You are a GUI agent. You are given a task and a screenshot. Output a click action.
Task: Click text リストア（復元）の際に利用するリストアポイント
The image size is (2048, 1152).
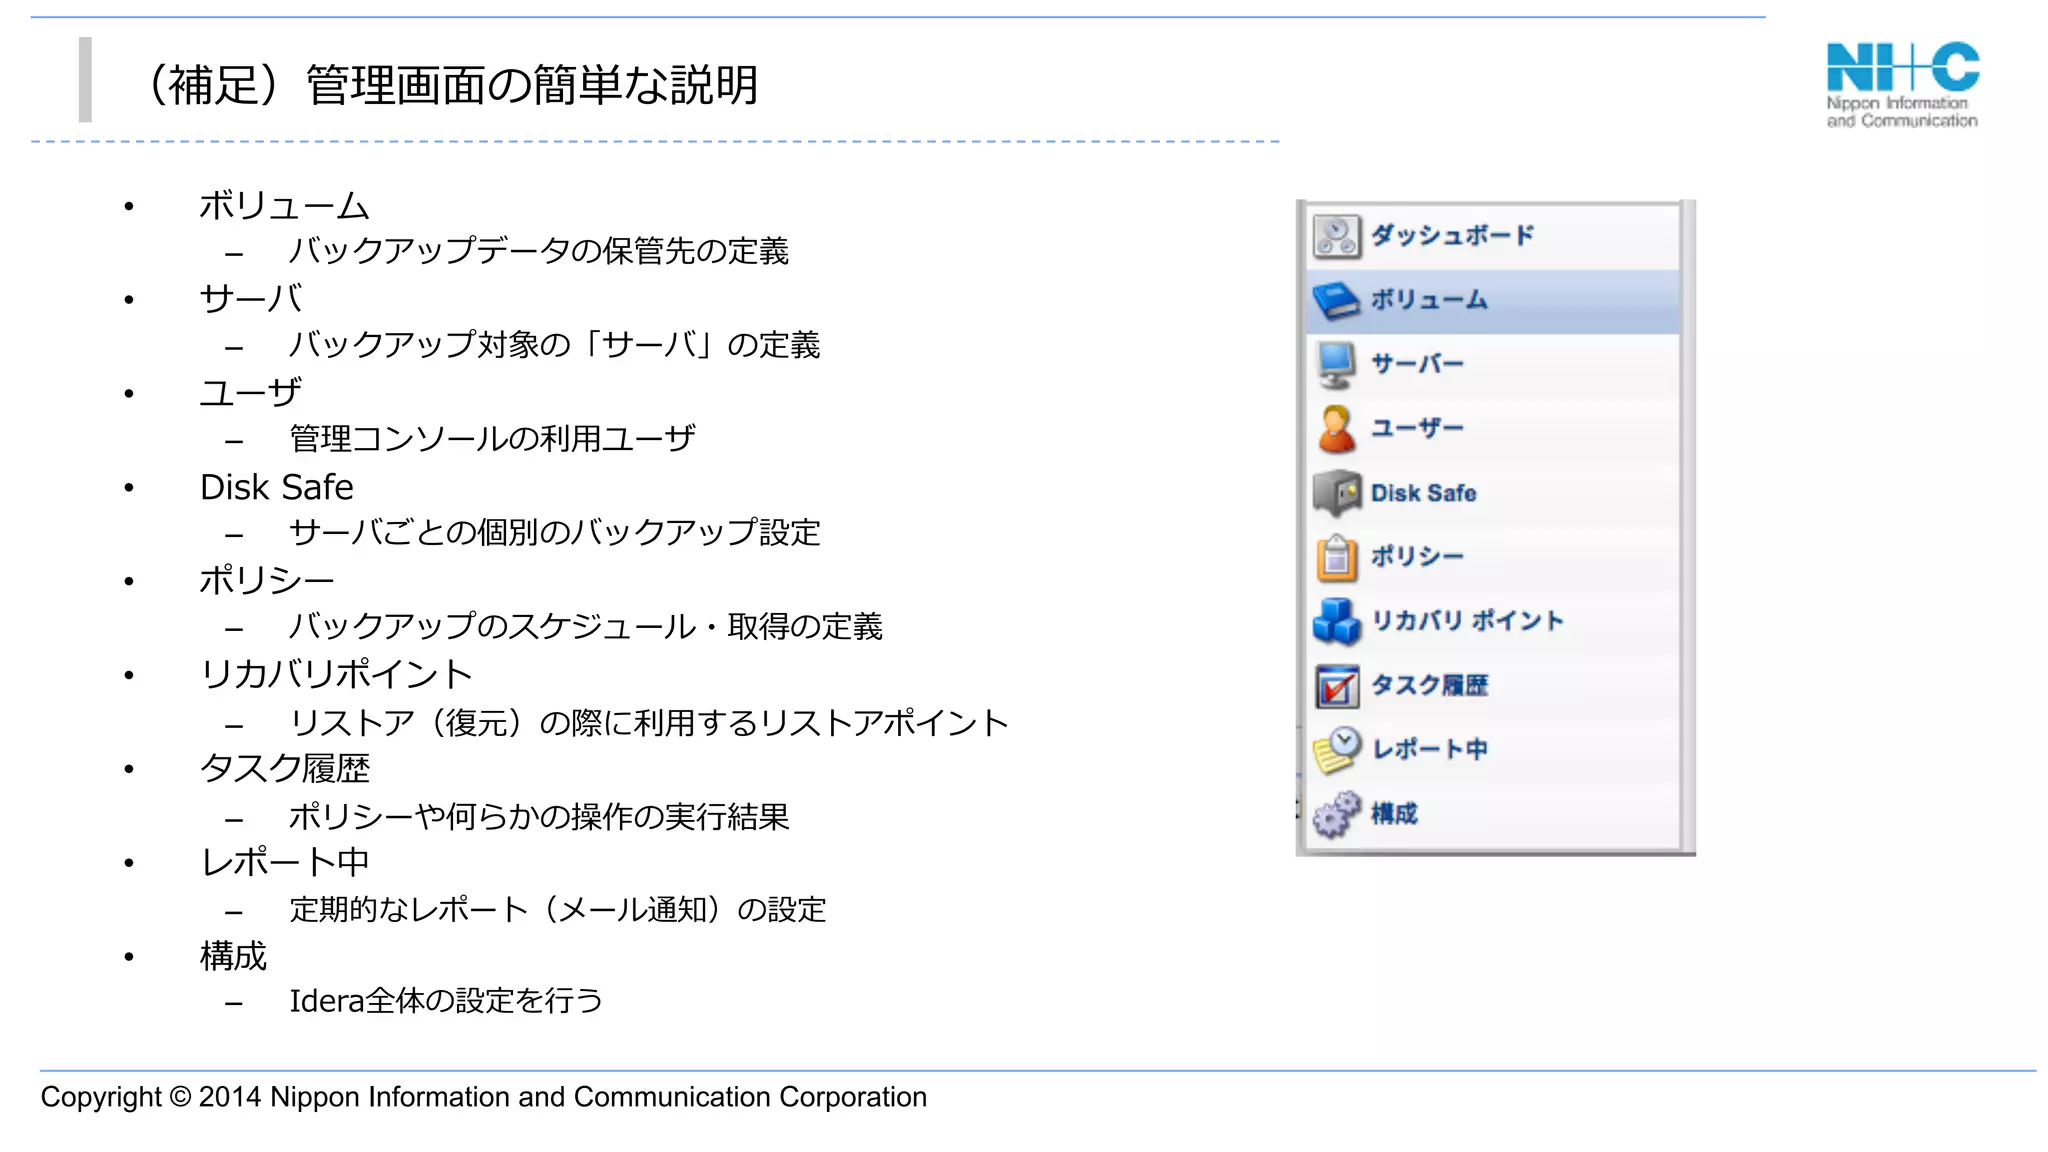click(650, 723)
